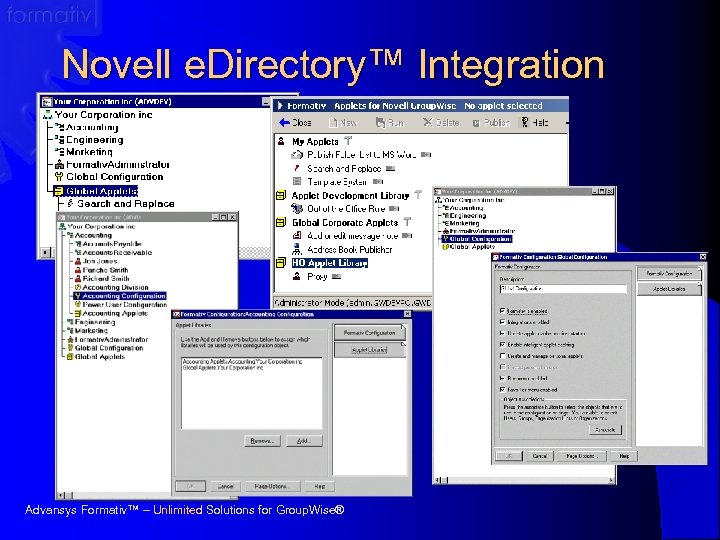Click the Applet Development Library folder icon
This screenshot has height=540, width=720.
[x=281, y=195]
